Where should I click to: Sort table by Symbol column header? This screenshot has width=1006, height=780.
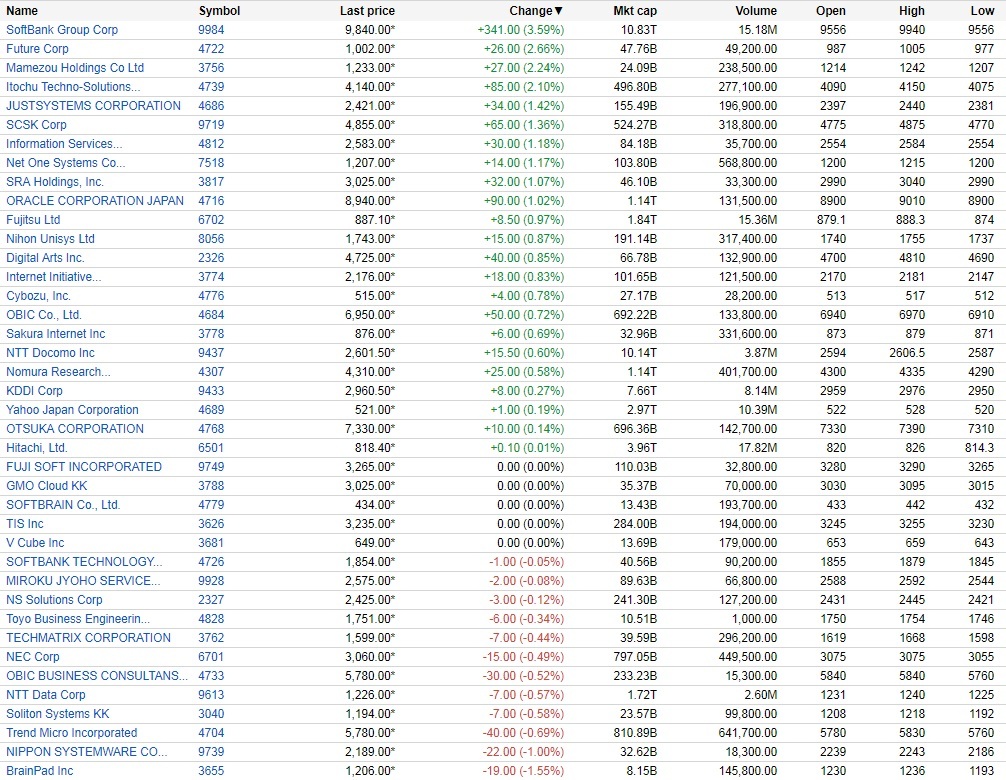[219, 11]
